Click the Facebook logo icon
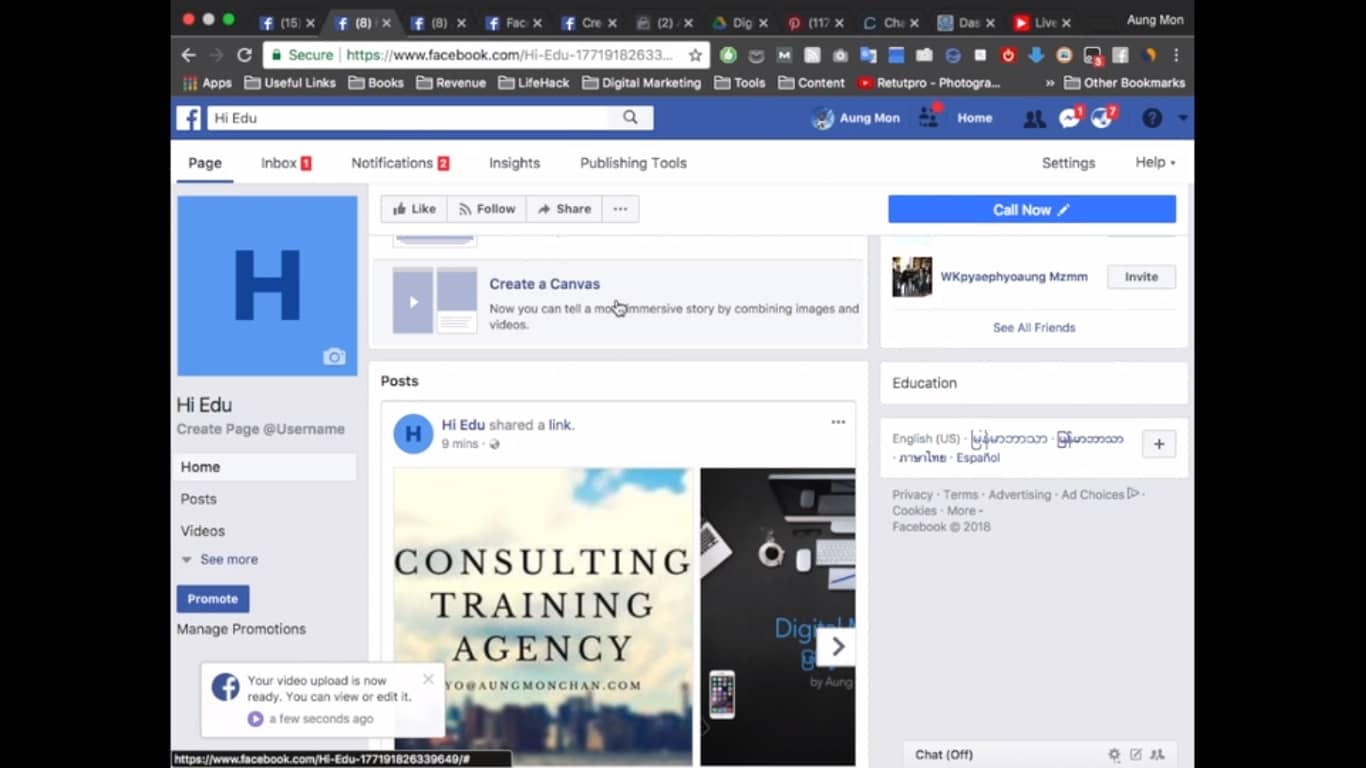 189,118
